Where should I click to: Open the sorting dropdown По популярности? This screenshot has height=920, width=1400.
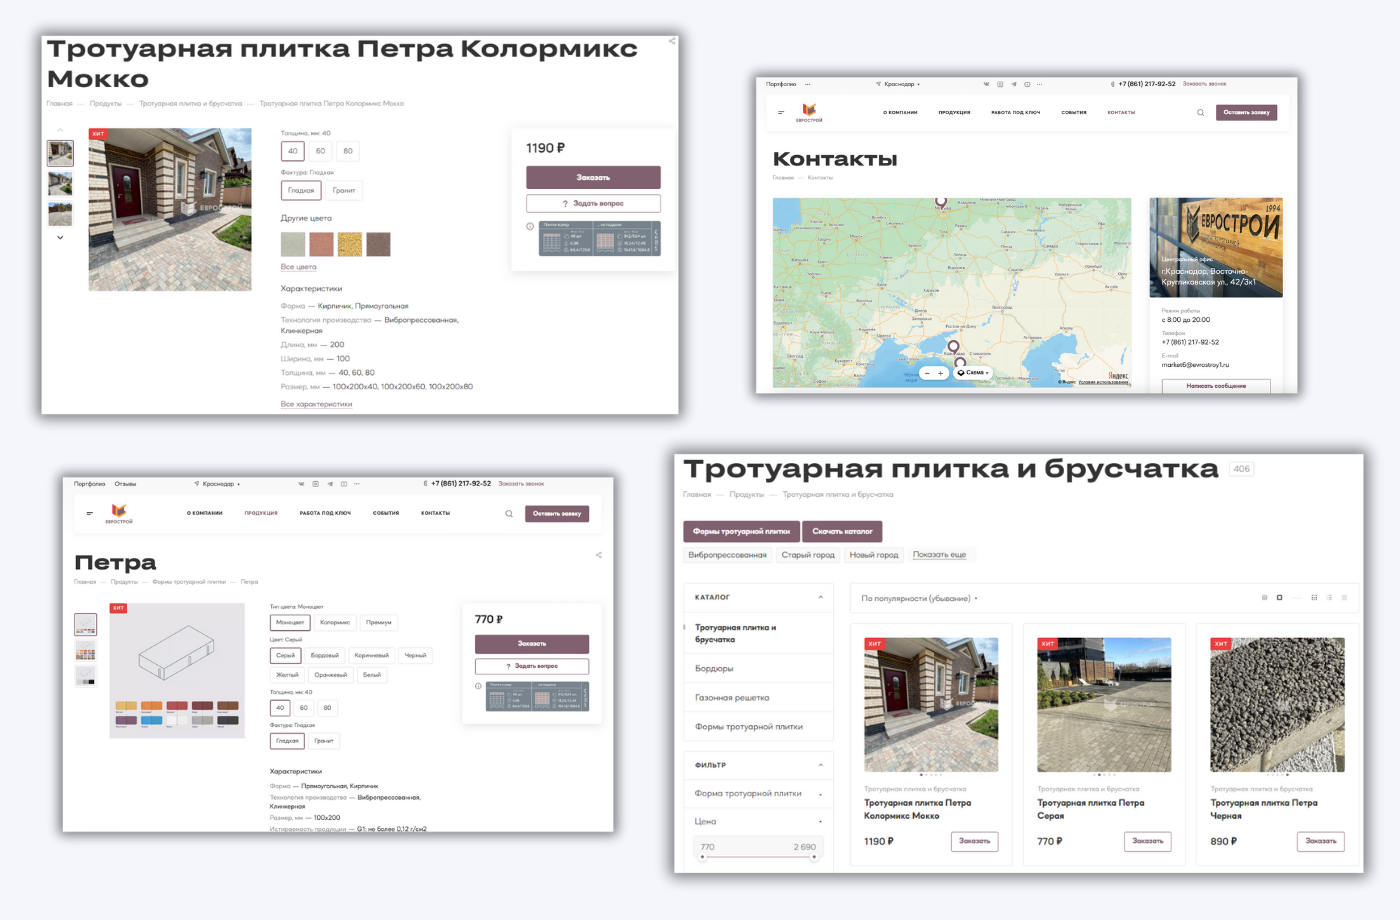919,599
